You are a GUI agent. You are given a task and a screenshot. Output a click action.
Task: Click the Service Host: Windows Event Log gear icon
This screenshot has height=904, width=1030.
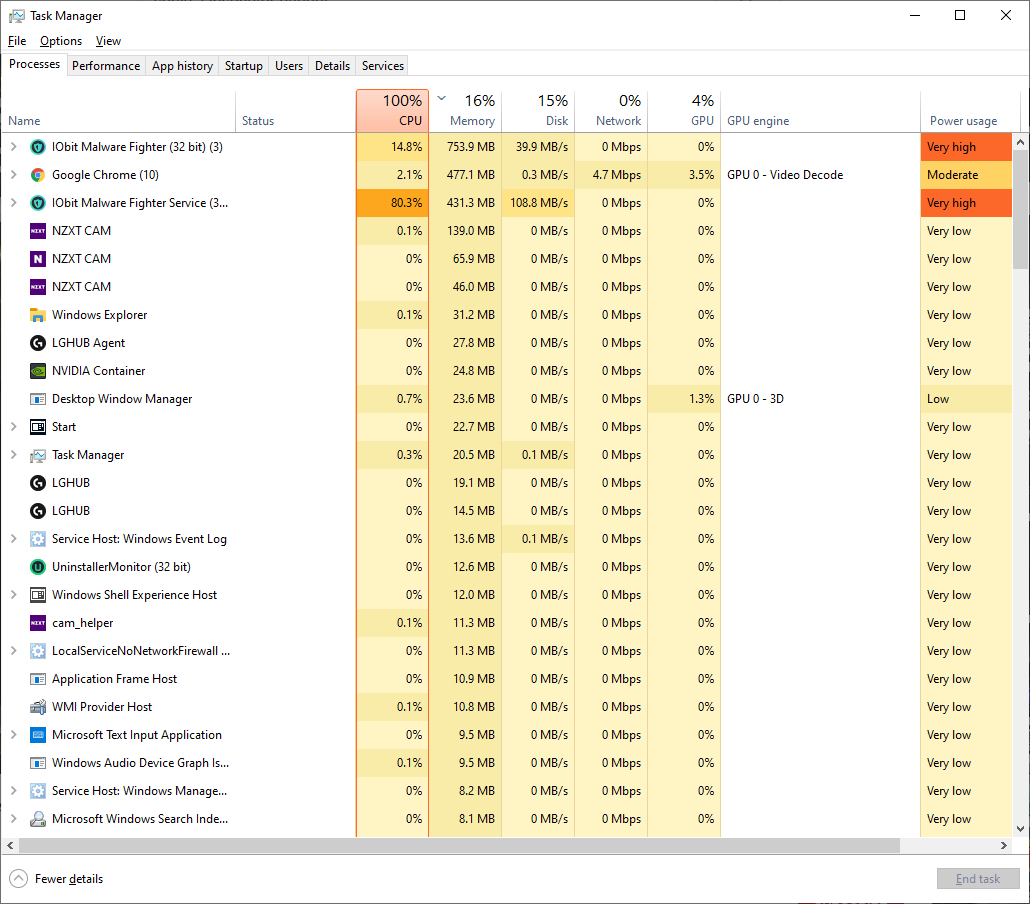(x=38, y=539)
